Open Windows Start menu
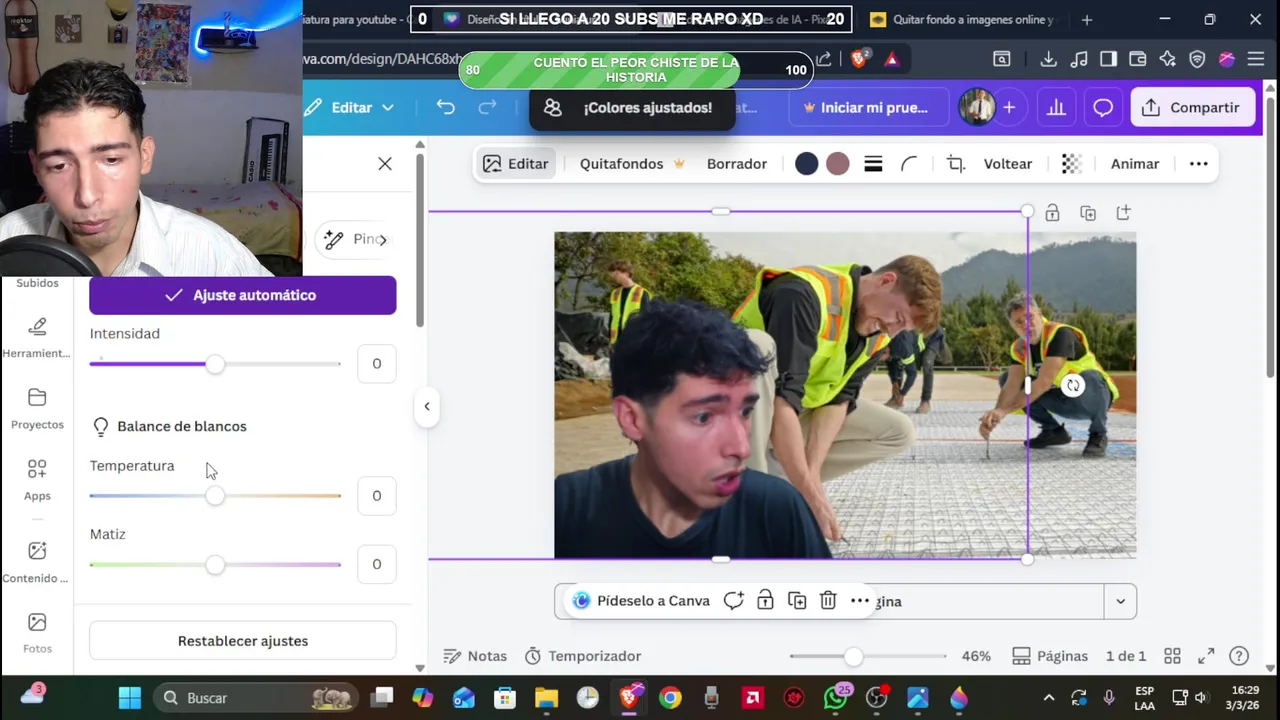The width and height of the screenshot is (1280, 720). [x=129, y=698]
